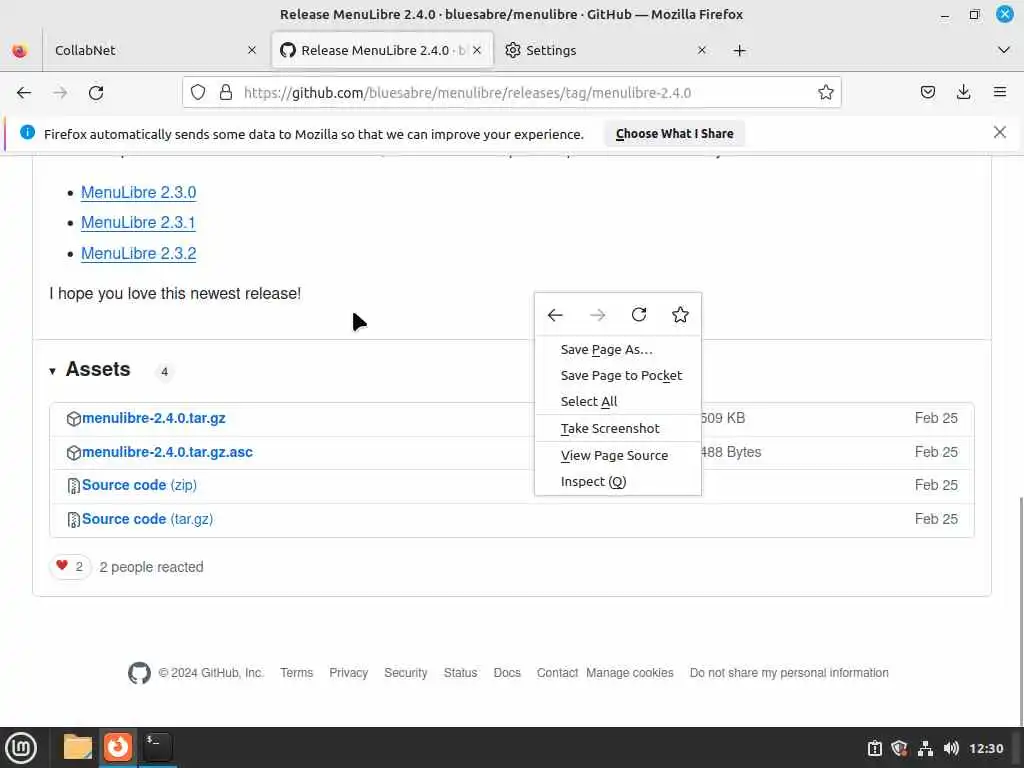Click context menu Back arrow
Screen dimensions: 1024x768
click(555, 315)
